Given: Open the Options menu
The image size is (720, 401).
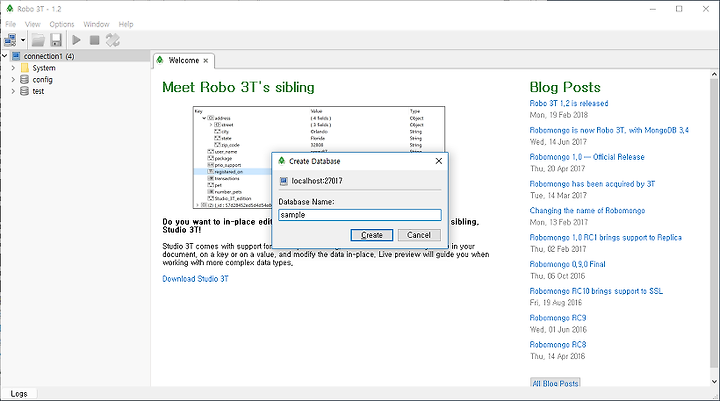Looking at the screenshot, I should pyautogui.click(x=62, y=24).
